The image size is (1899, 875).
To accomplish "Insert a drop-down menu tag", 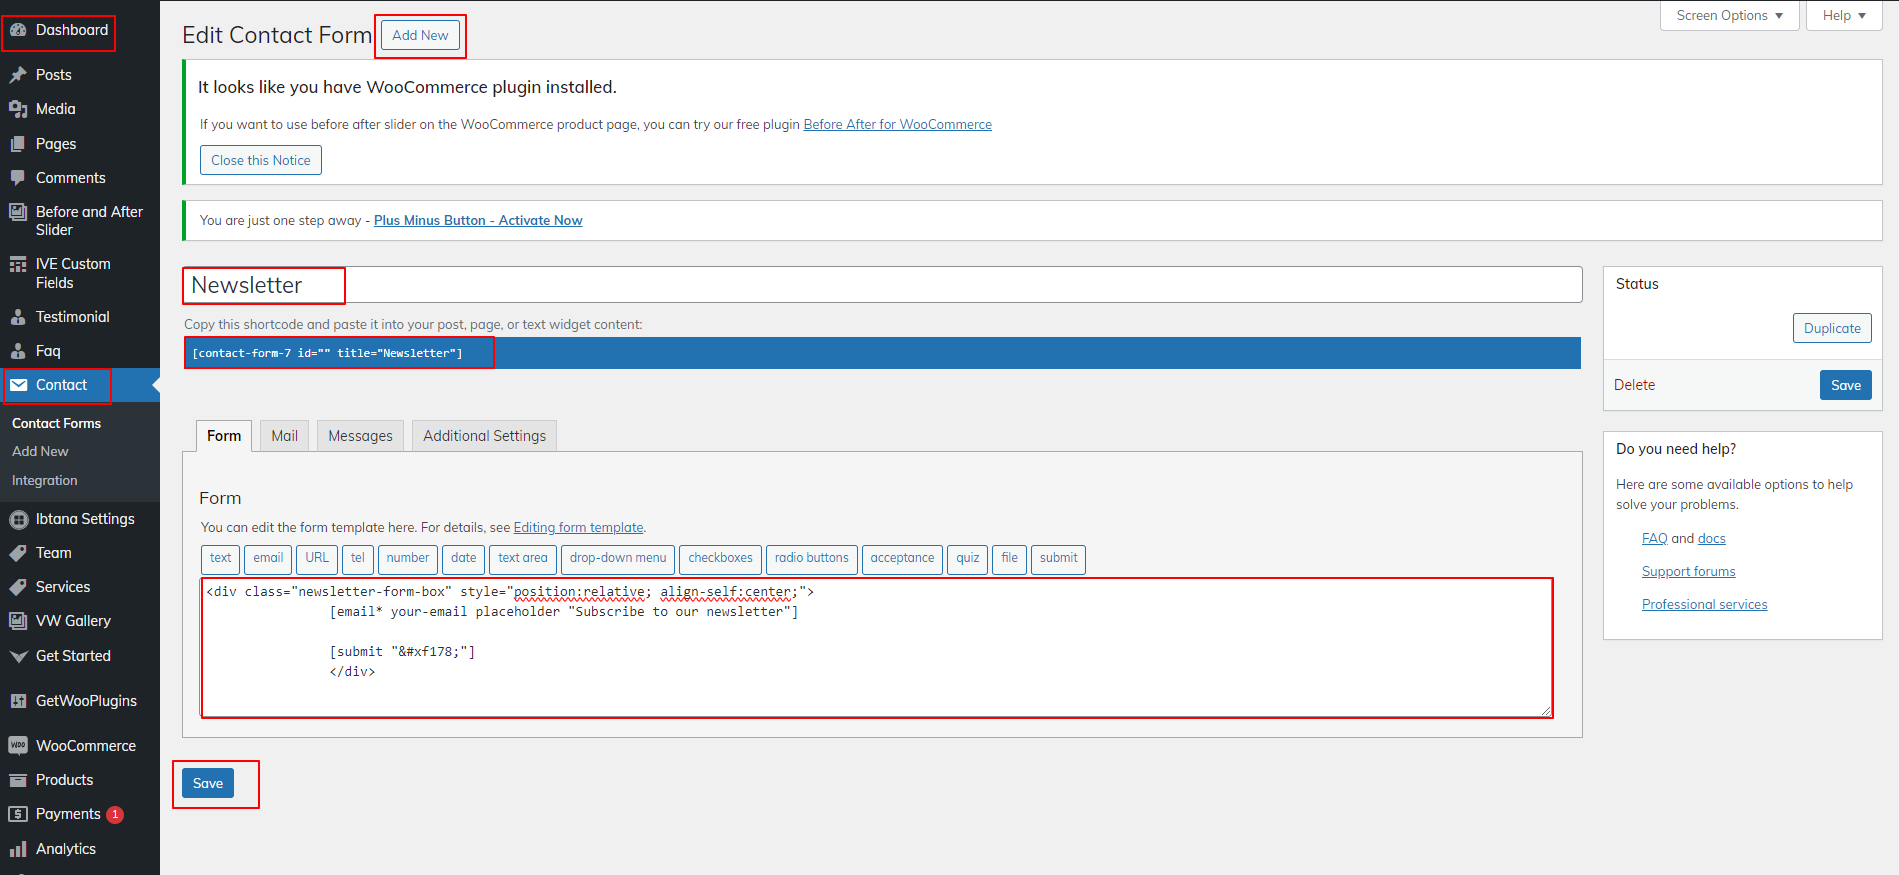I will point(617,558).
